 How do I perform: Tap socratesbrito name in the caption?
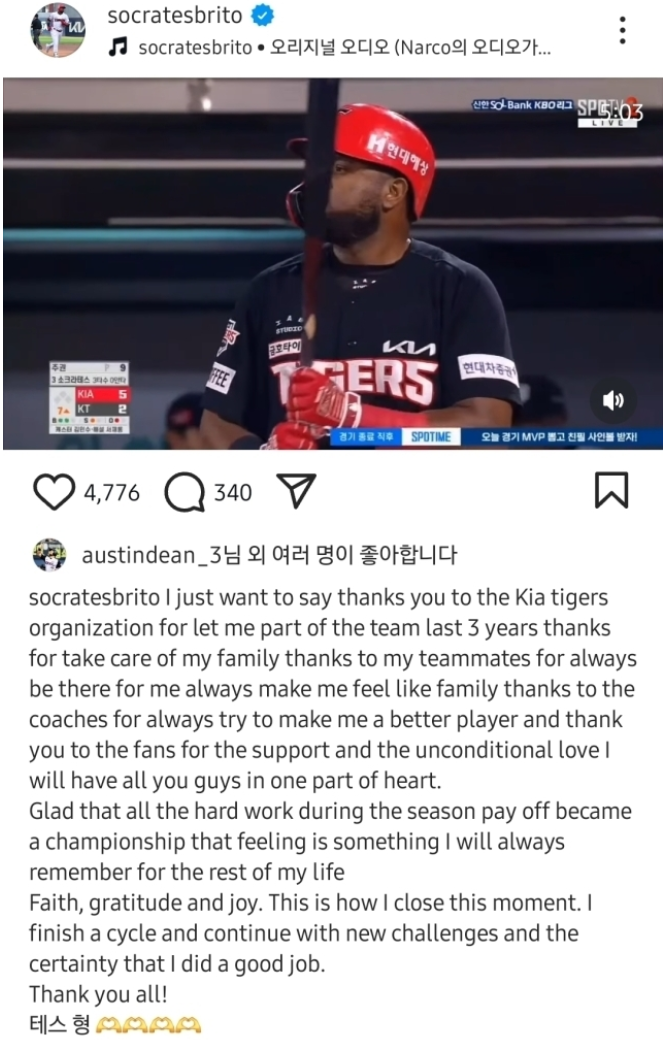pyautogui.click(x=94, y=598)
